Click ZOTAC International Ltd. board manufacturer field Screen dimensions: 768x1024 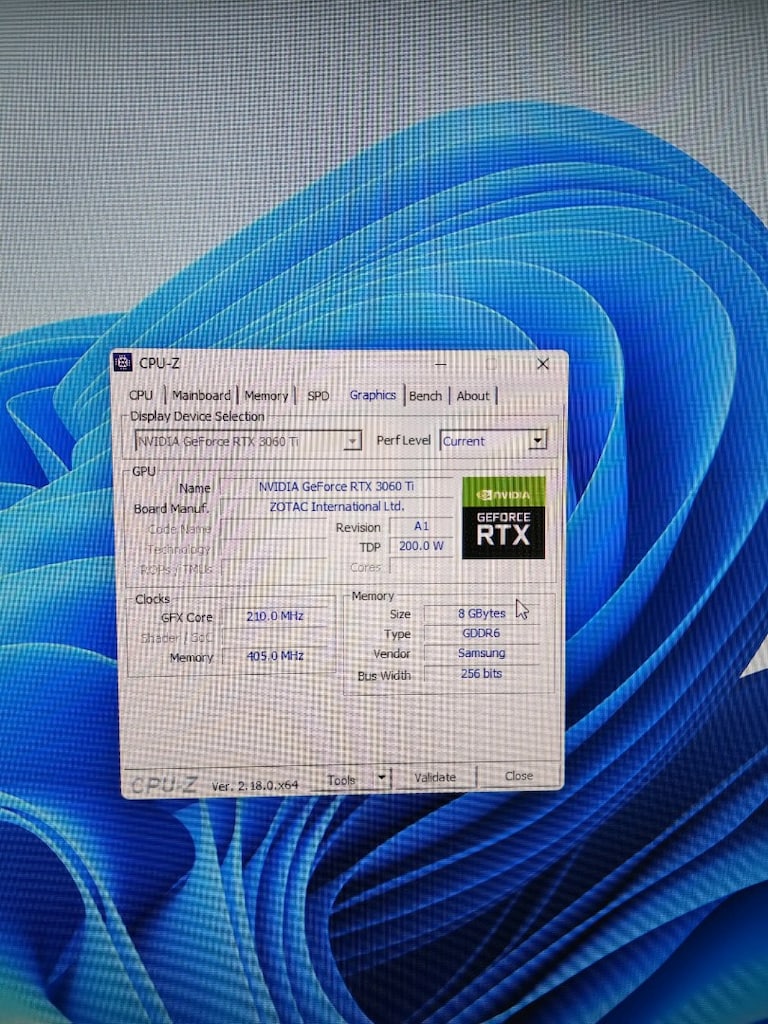click(x=336, y=506)
